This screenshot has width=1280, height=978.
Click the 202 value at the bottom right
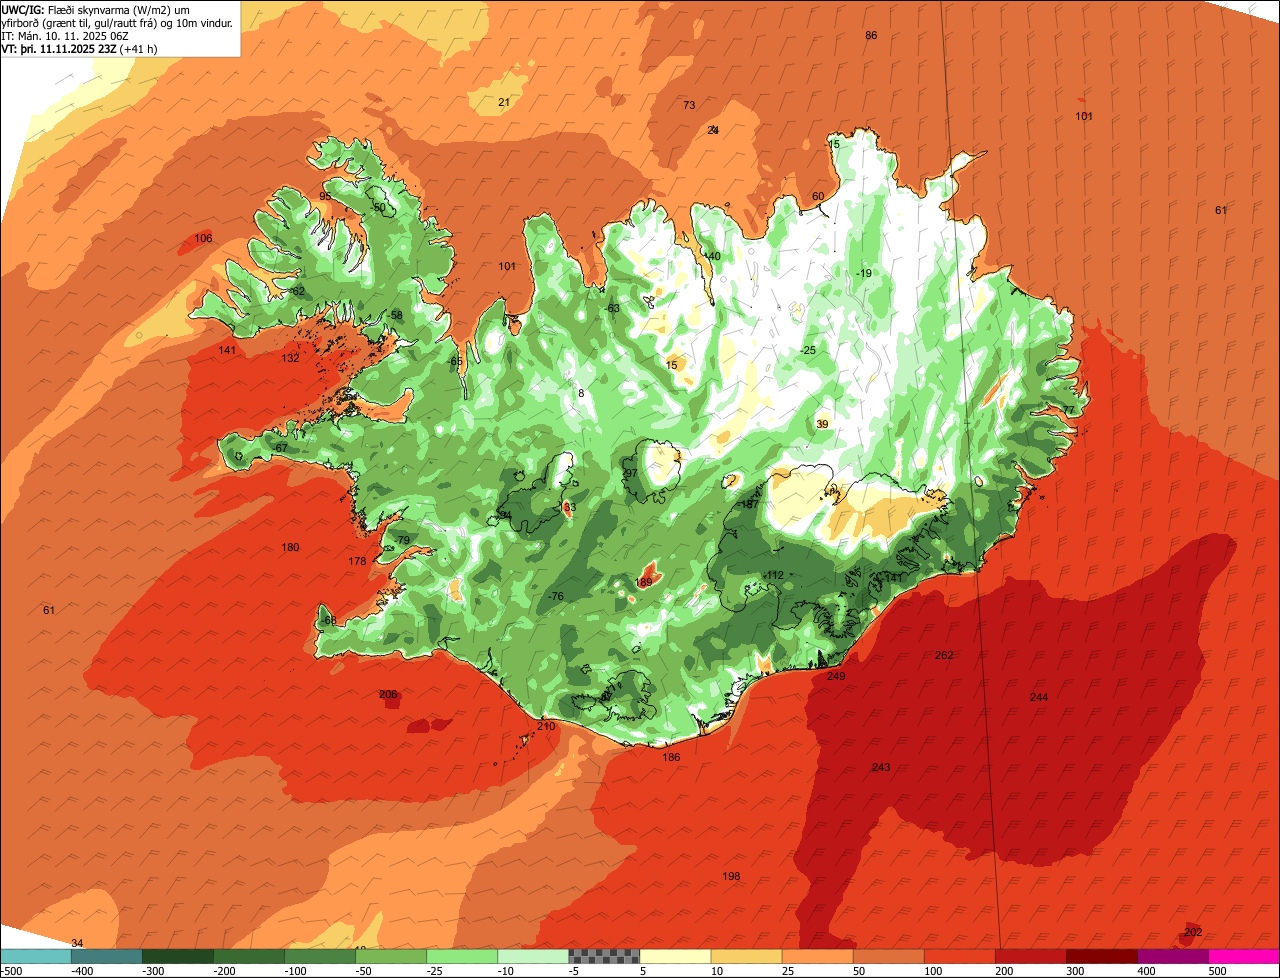pyautogui.click(x=1193, y=933)
